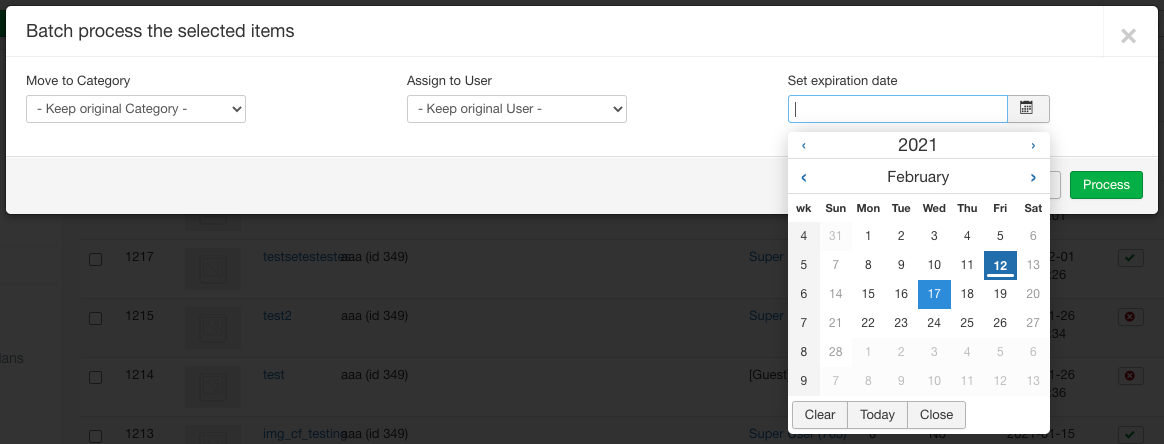Choose February 19 in the calendar
The width and height of the screenshot is (1164, 444).
(x=1000, y=294)
